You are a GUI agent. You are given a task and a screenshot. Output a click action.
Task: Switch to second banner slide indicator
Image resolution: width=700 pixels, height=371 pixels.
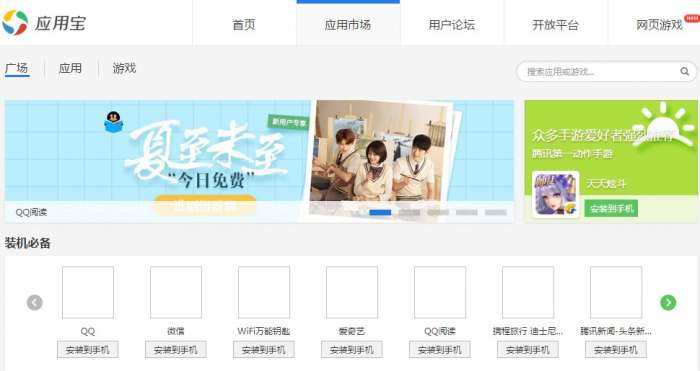(409, 213)
